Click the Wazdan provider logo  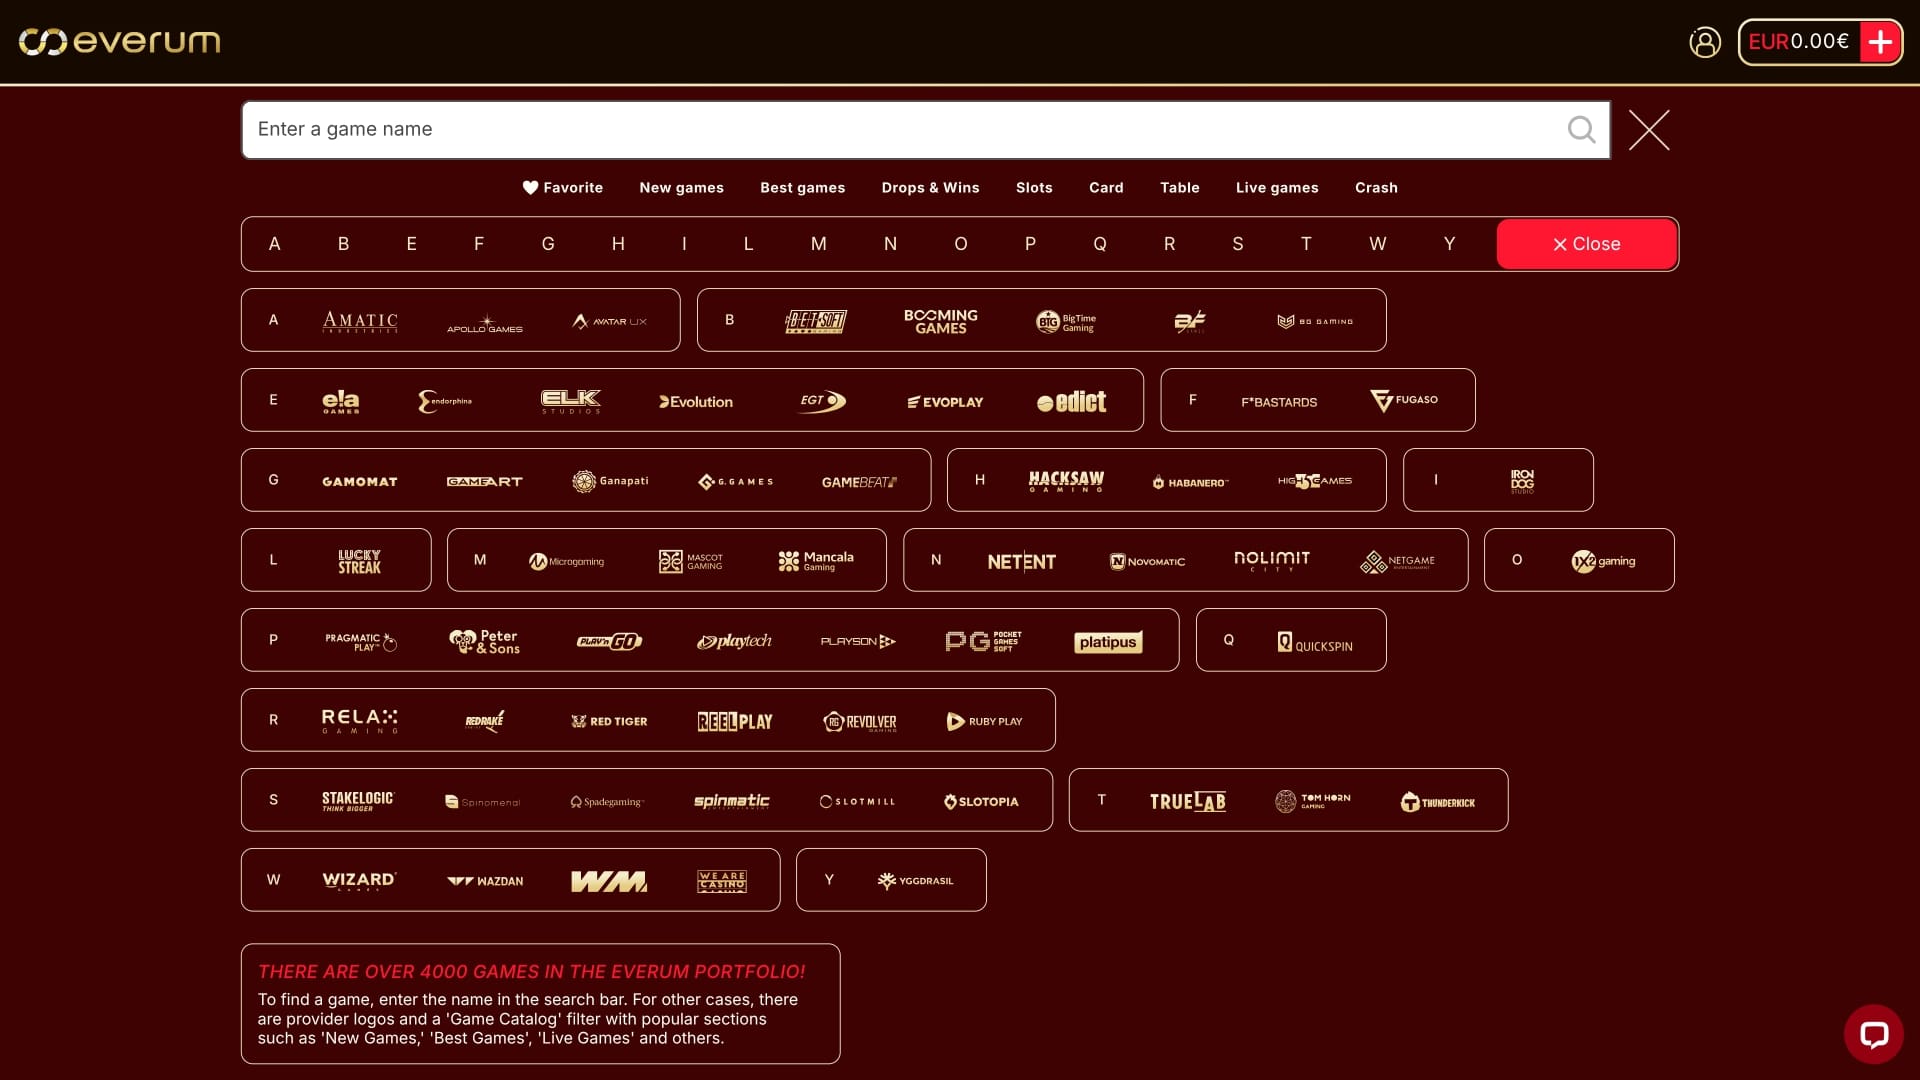click(485, 881)
